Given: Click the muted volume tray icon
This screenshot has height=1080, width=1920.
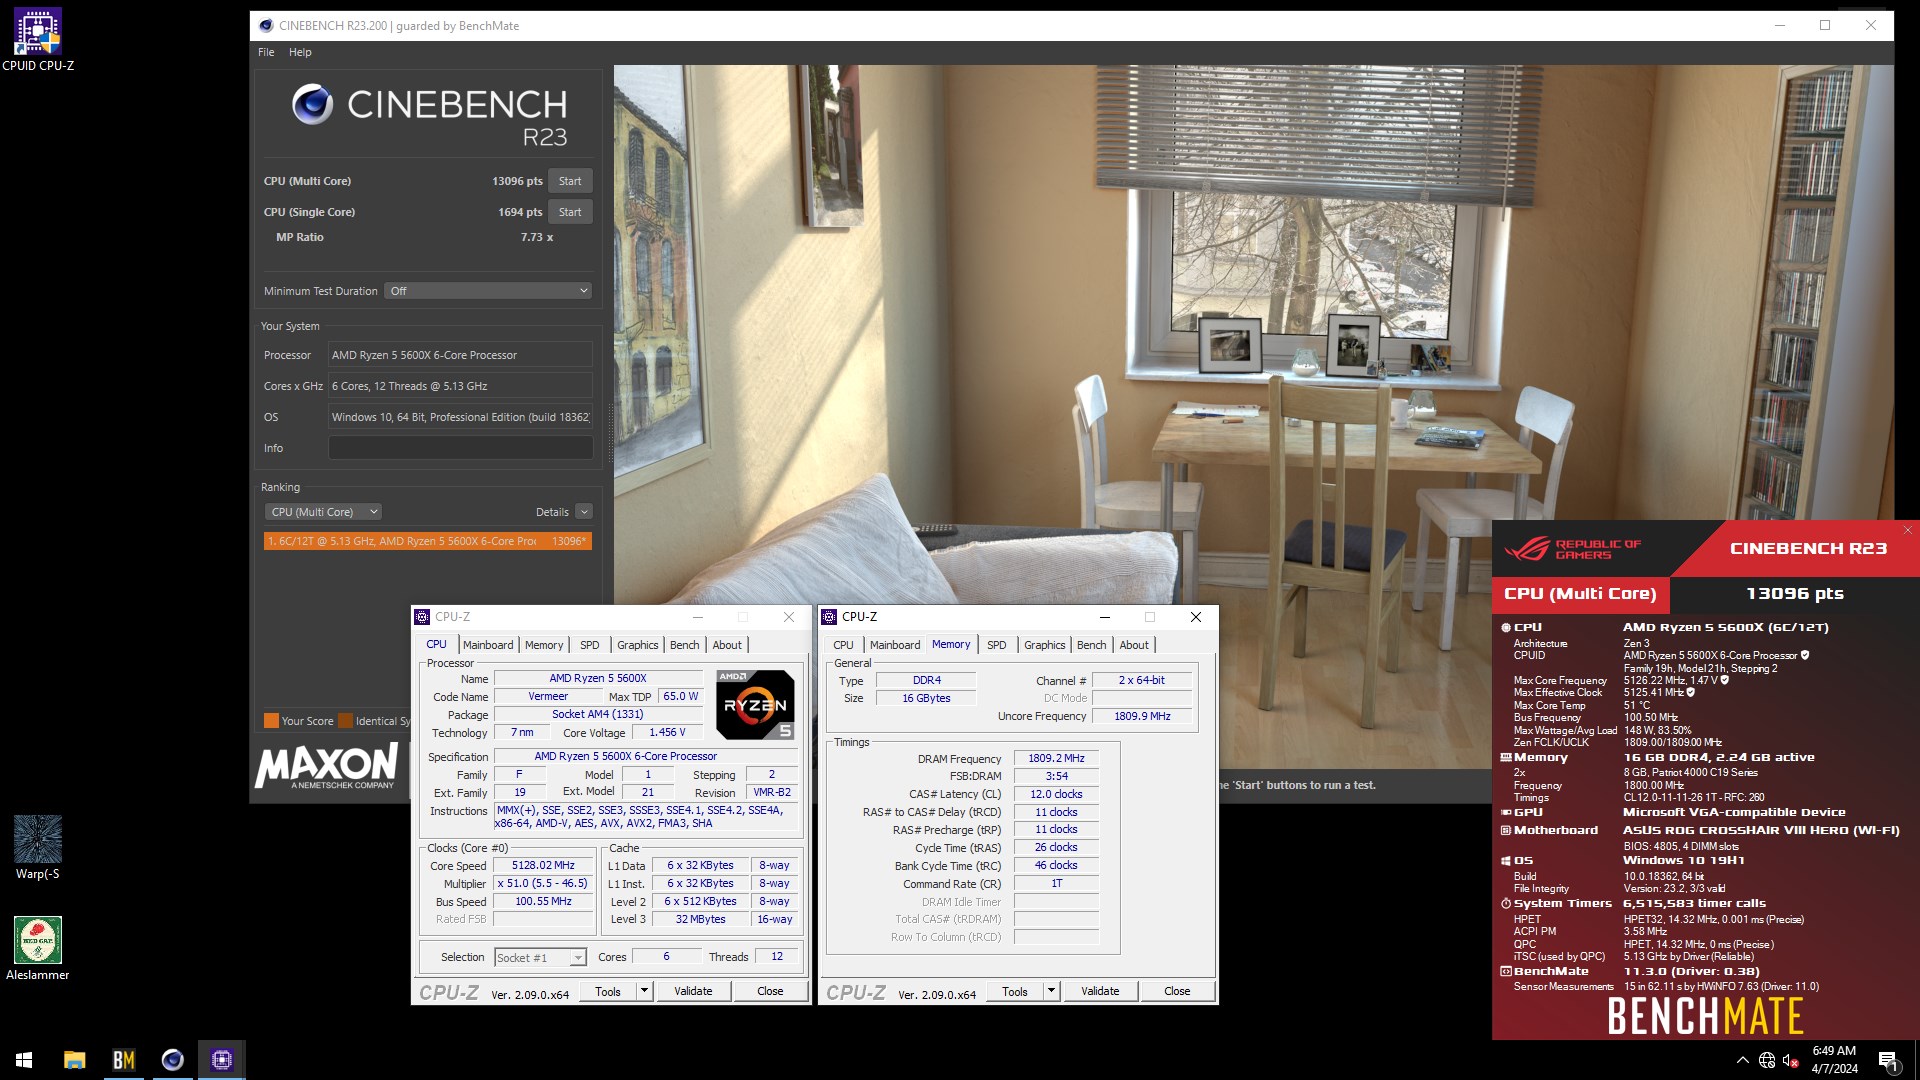Looking at the screenshot, I should pyautogui.click(x=1791, y=1060).
